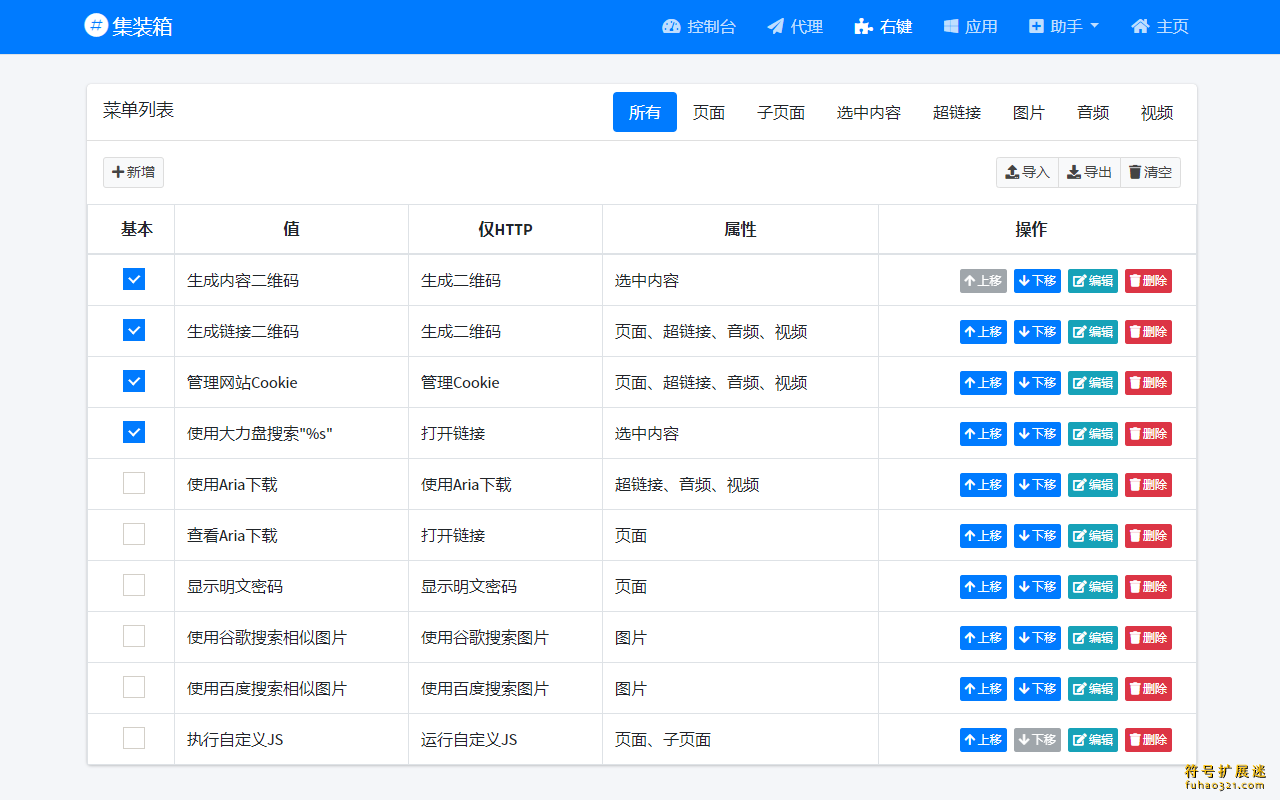Viewport: 1280px width, 800px height.
Task: Move 生成链接二维码 up with 上移
Action: click(983, 332)
